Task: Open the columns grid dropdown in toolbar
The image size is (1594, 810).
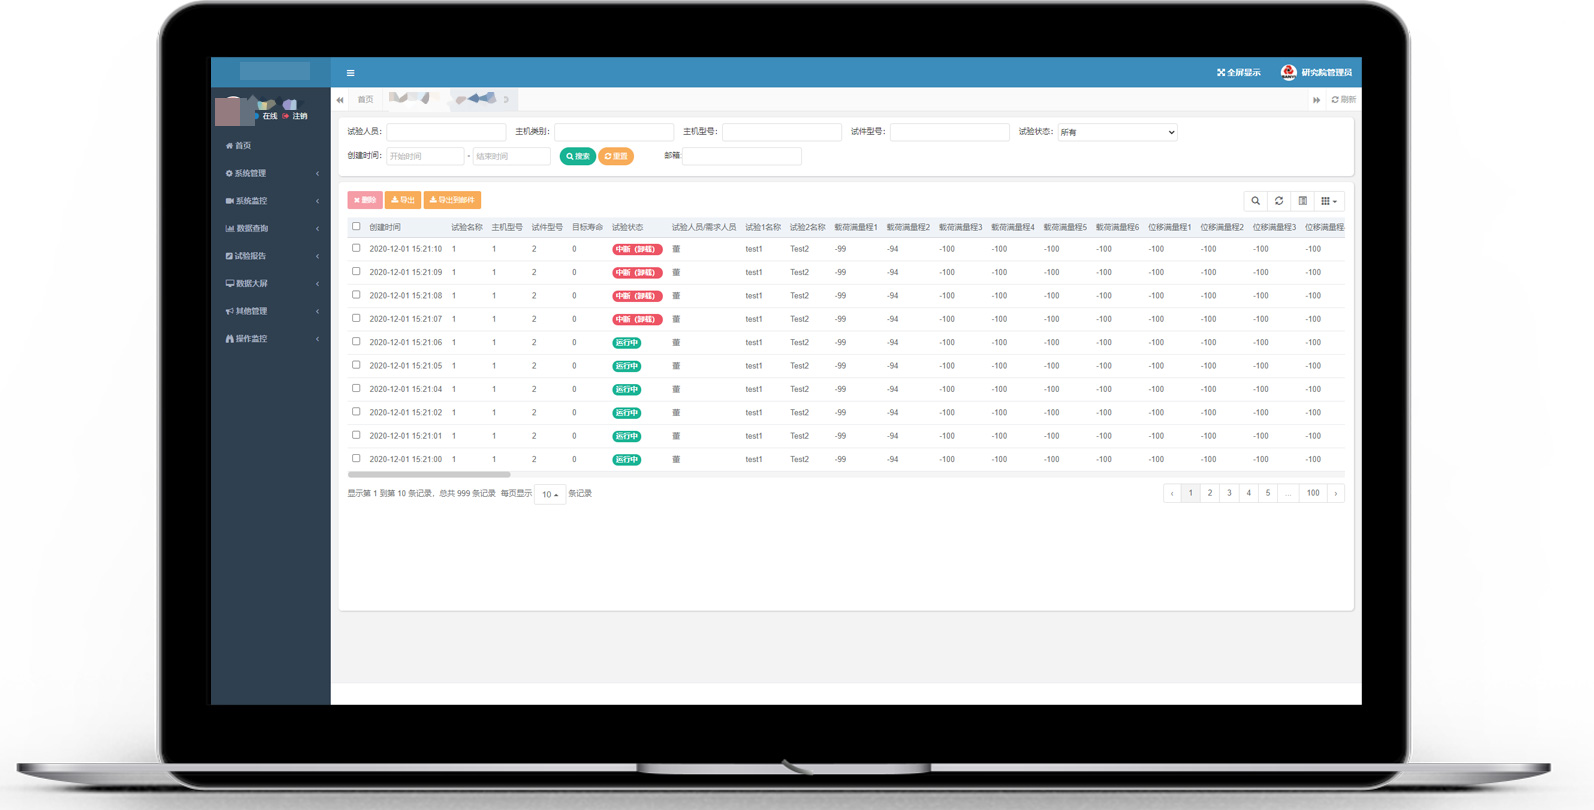Action: (x=1328, y=201)
